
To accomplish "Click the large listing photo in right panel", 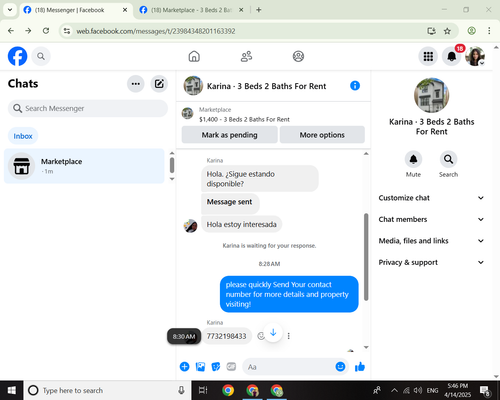I will (431, 95).
